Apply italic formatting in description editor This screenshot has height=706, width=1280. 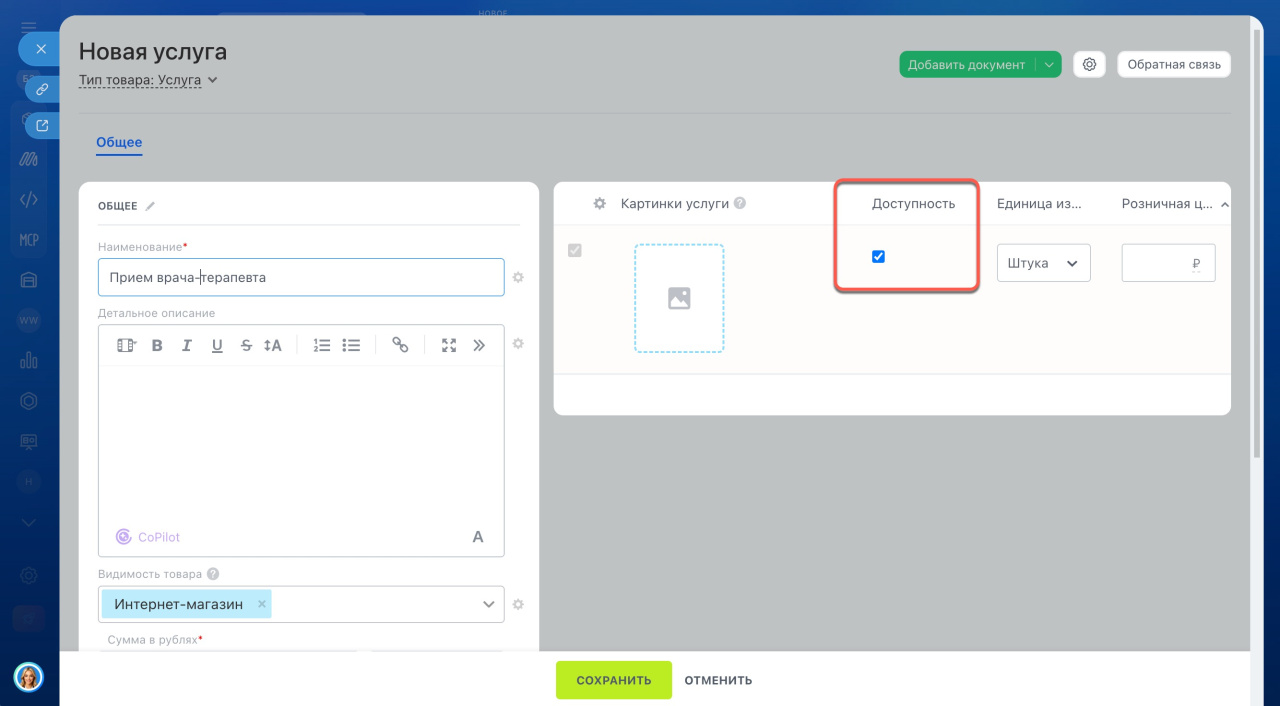click(186, 345)
